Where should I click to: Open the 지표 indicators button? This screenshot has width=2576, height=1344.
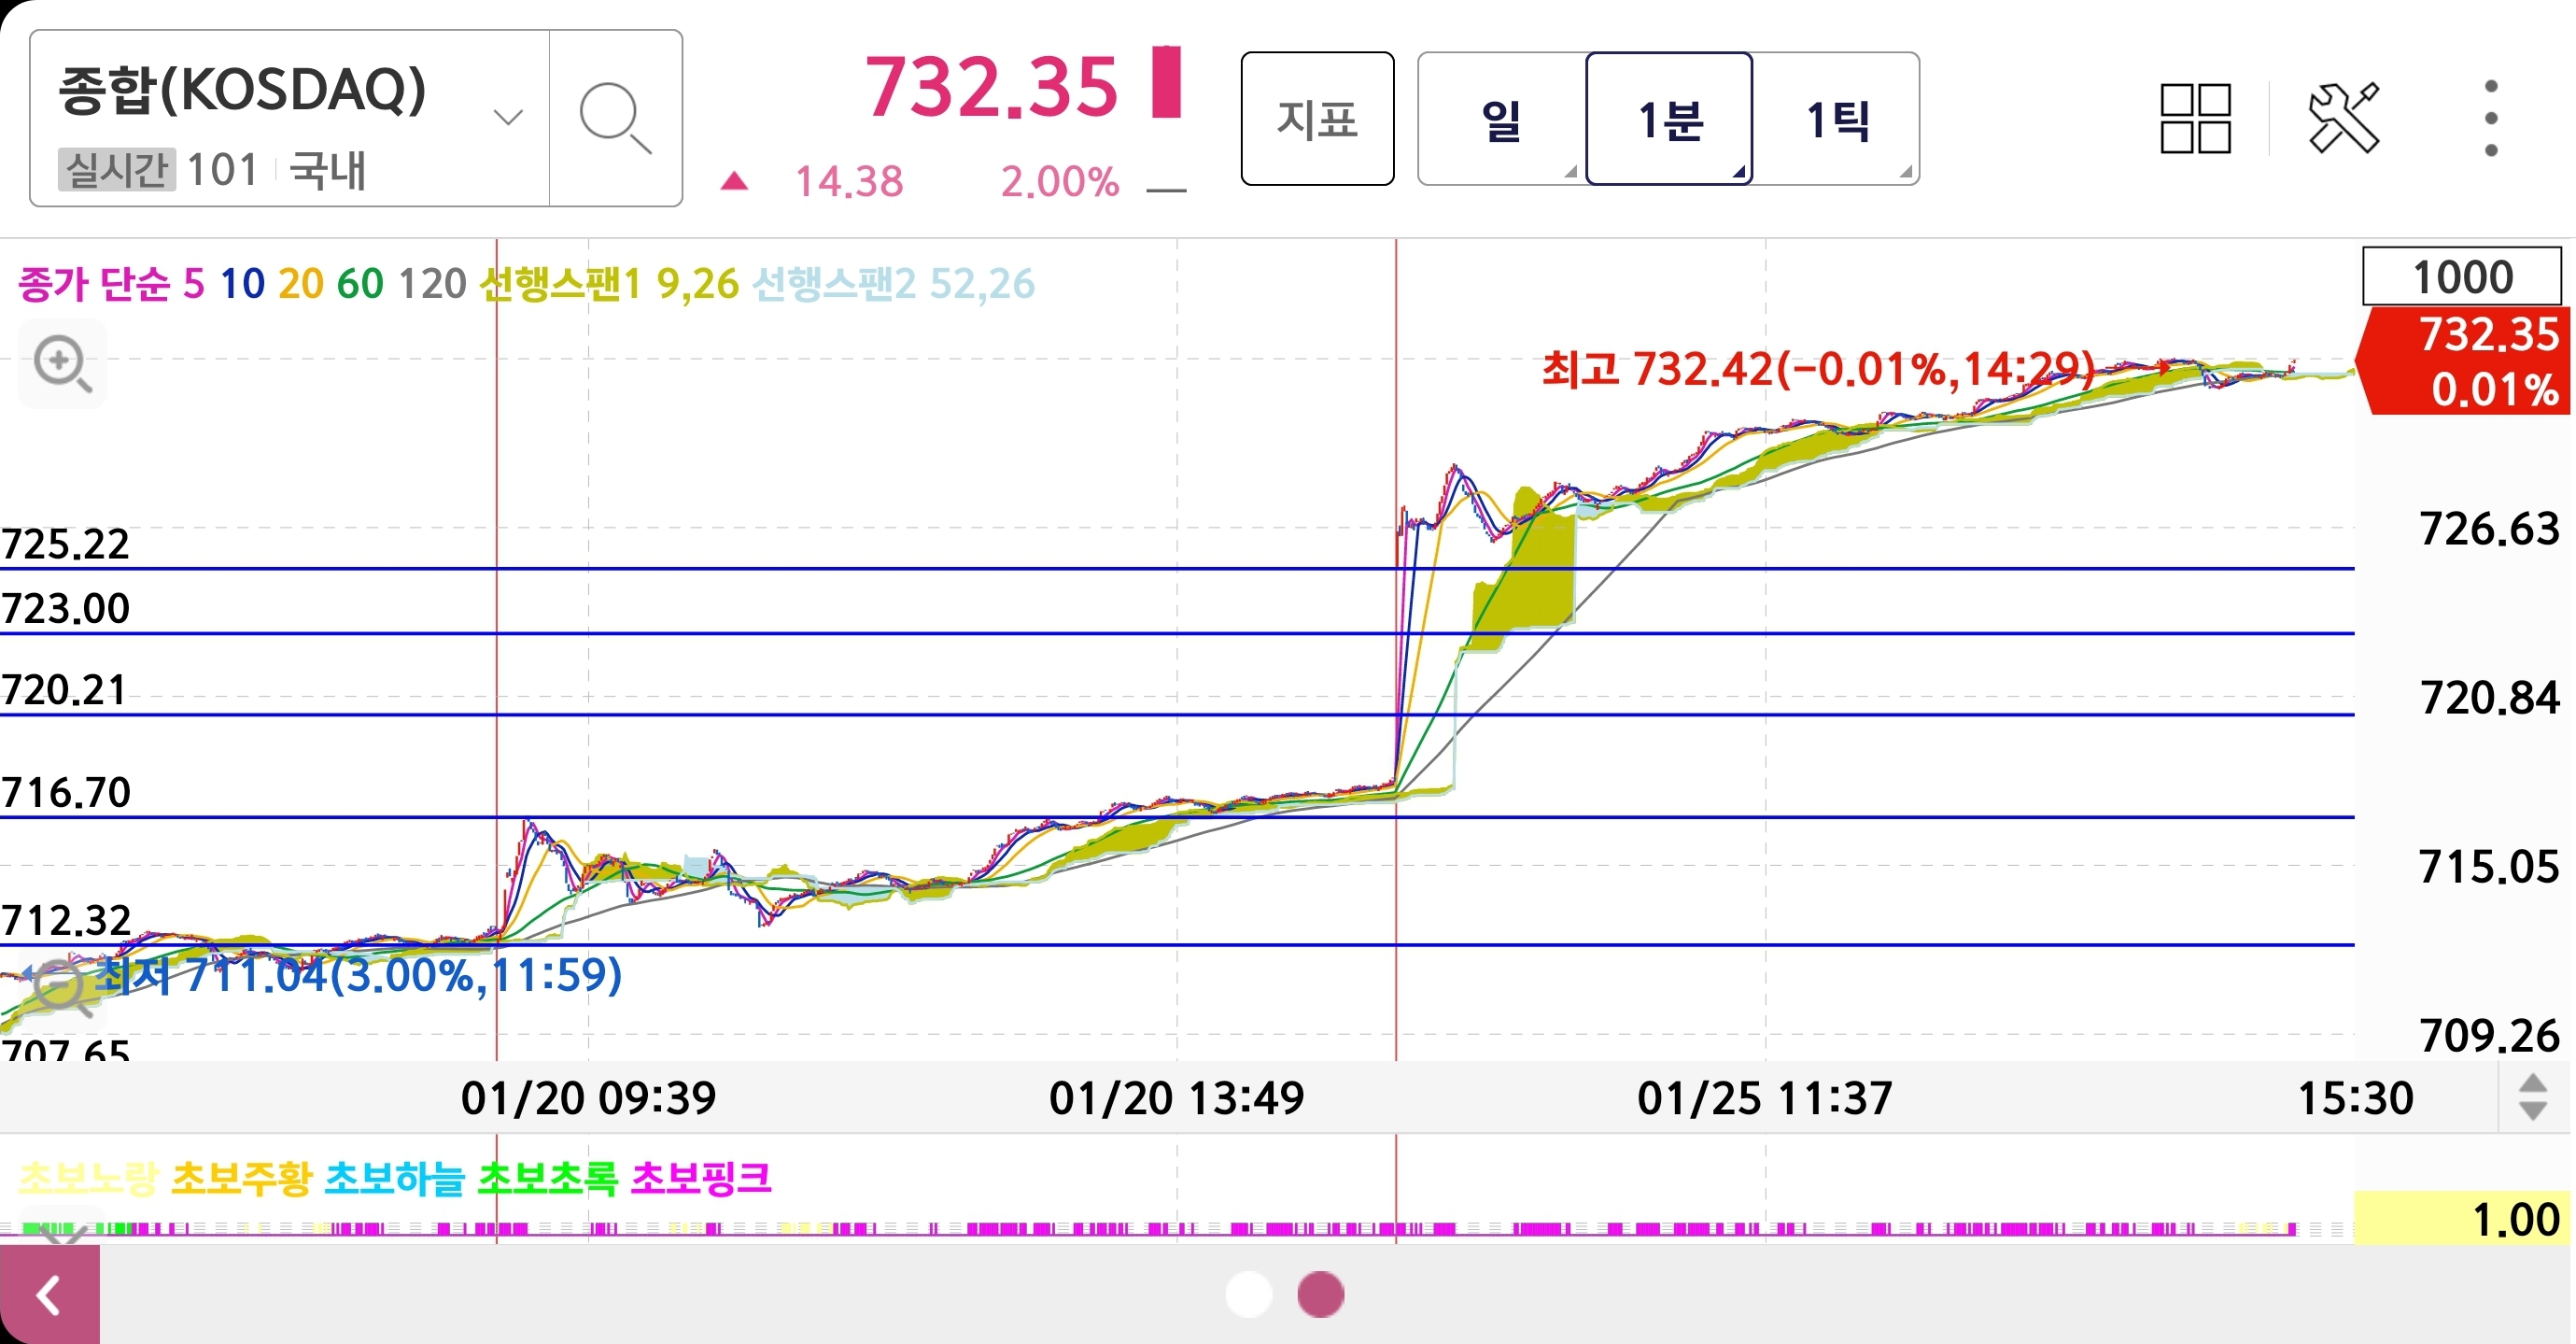pos(1317,119)
